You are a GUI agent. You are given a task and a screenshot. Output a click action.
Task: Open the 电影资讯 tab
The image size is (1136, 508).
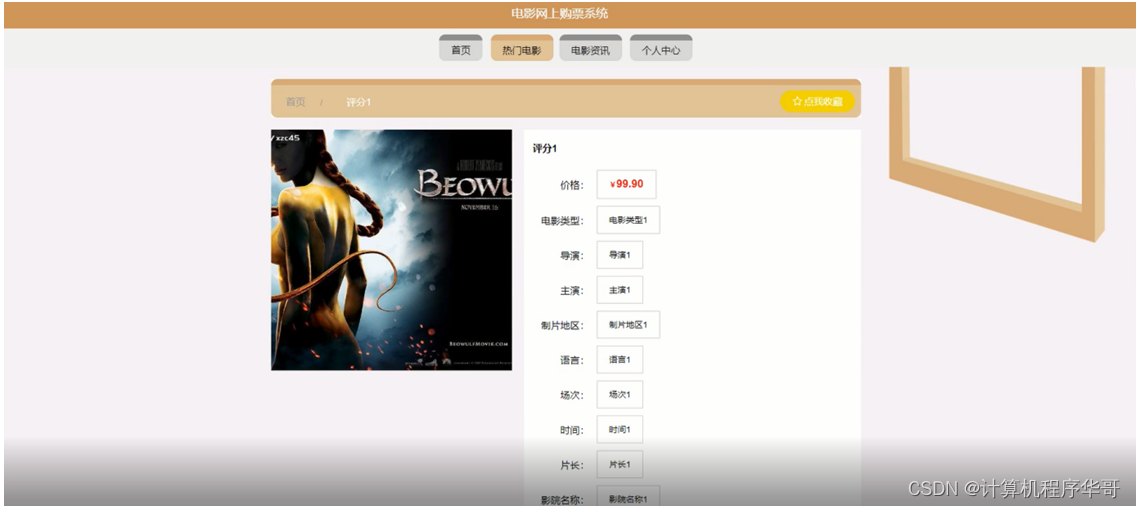point(590,49)
